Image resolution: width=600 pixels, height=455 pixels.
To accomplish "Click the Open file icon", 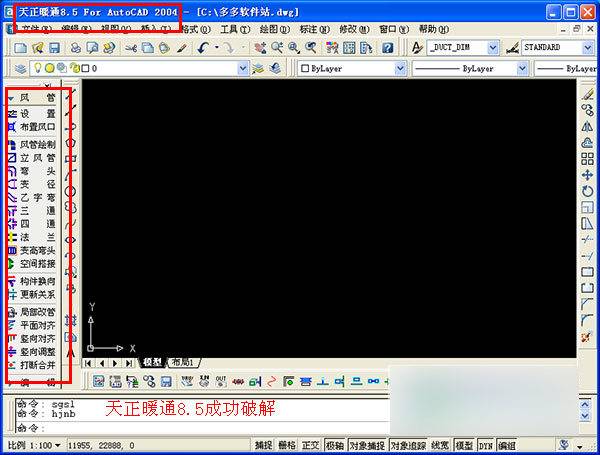I will click(38, 48).
